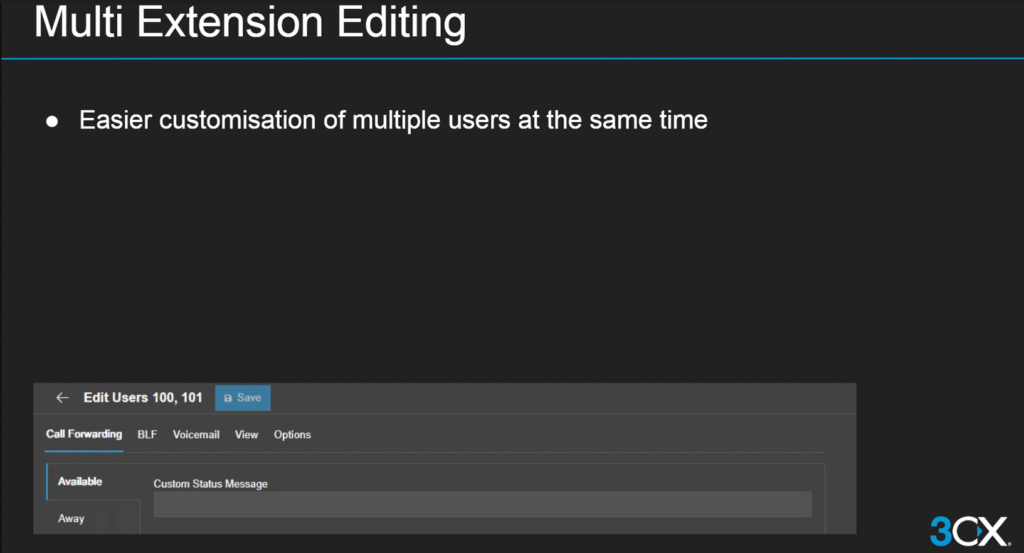Screen dimensions: 1024x553
Task: Click the floppy disk icon in Save
Action: 228,398
